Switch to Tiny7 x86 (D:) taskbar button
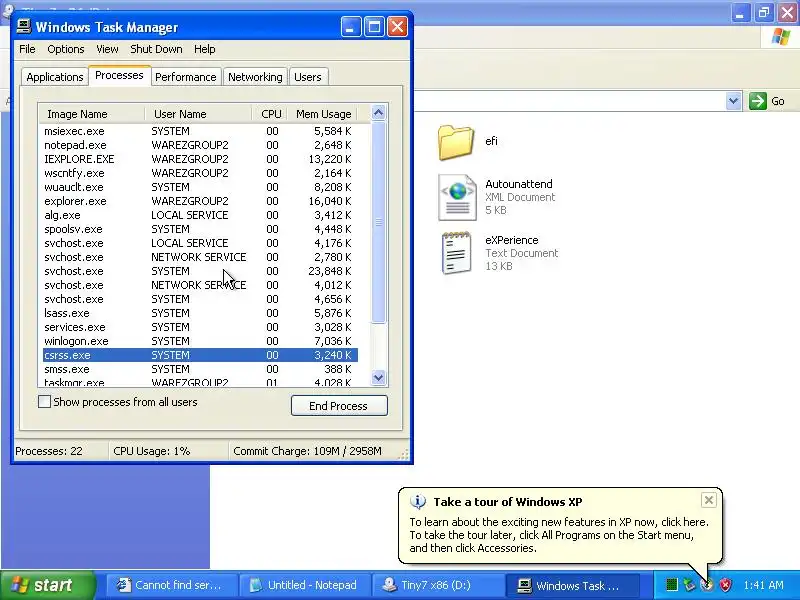Image resolution: width=800 pixels, height=600 pixels. (437, 585)
